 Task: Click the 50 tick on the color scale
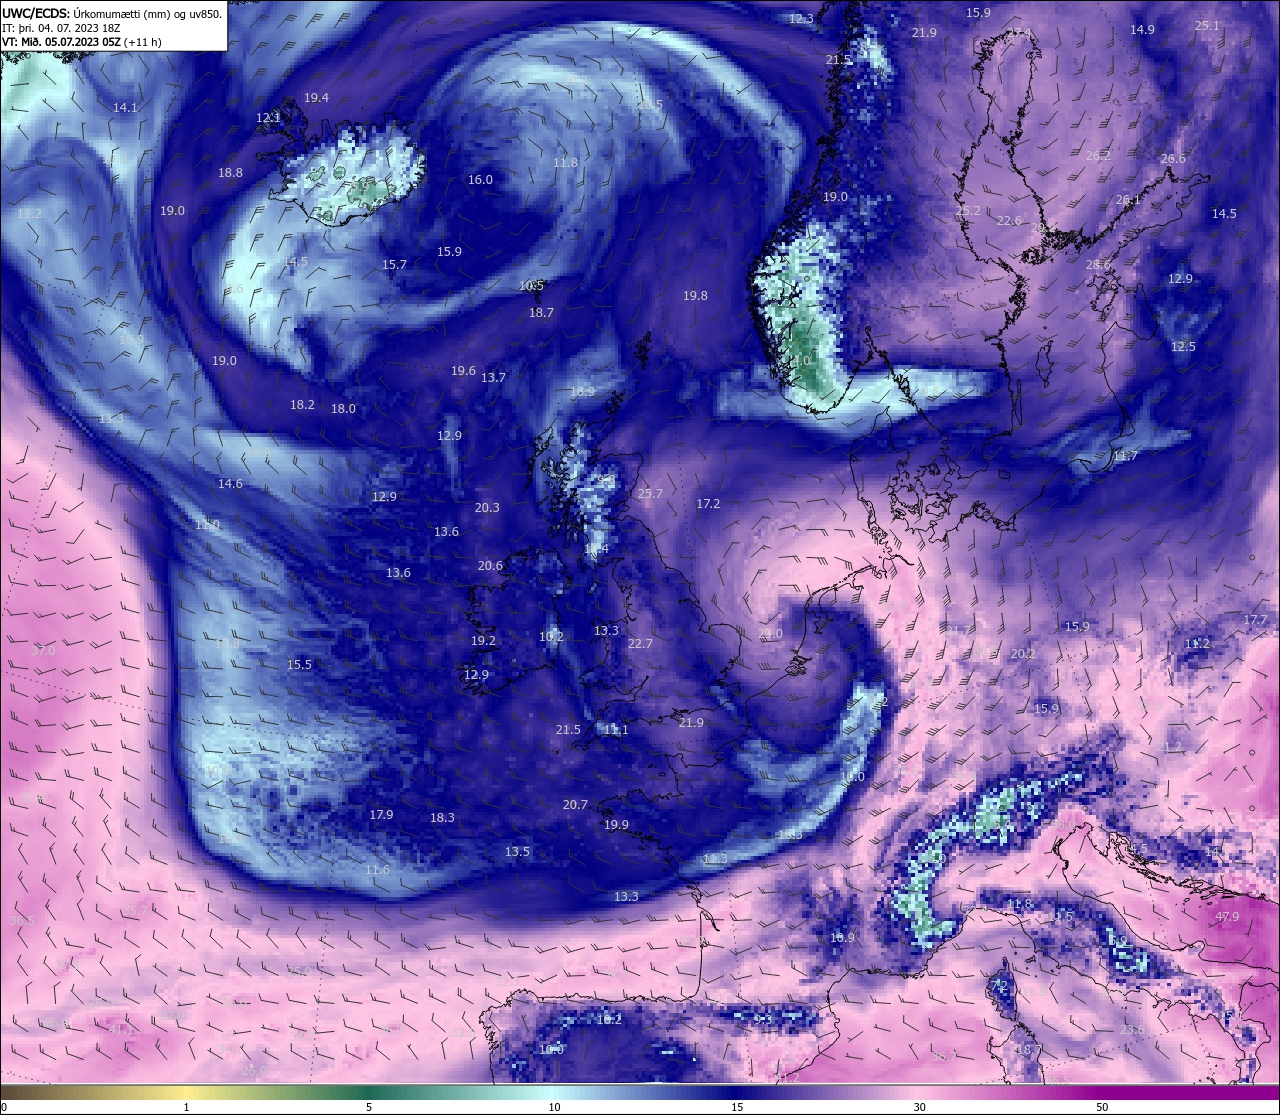1101,1107
